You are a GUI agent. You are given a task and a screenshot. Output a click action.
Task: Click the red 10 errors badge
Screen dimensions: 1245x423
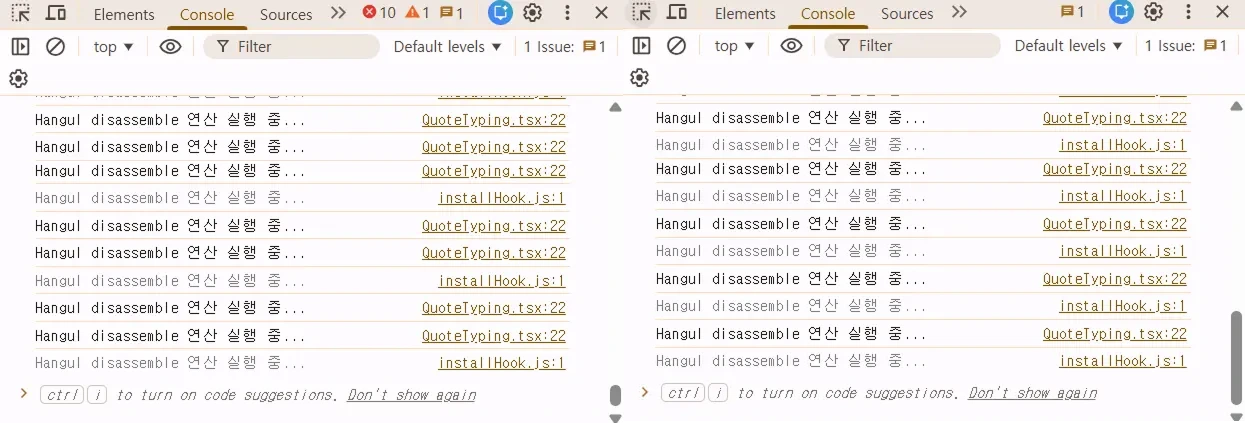coord(379,13)
